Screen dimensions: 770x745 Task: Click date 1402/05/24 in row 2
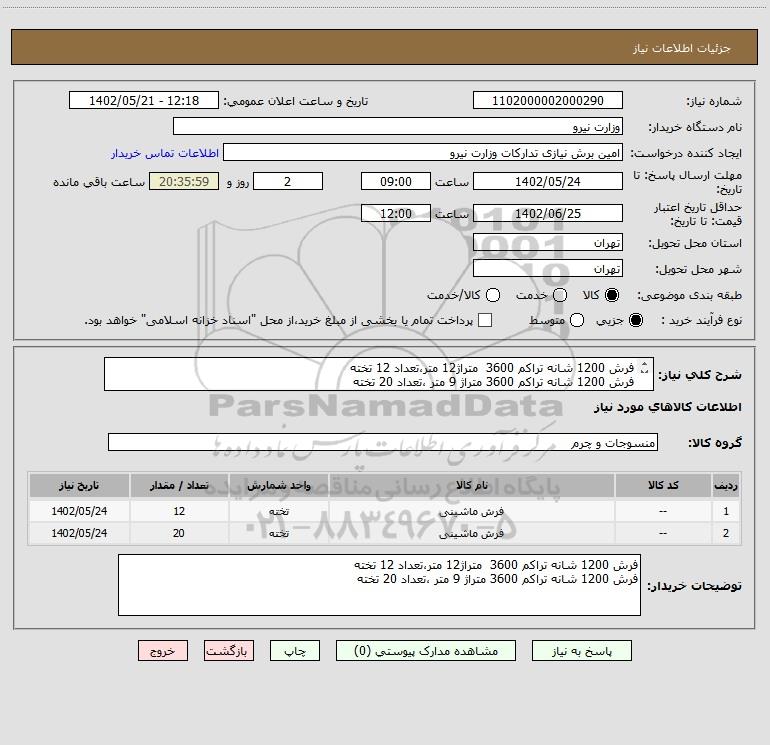79,533
